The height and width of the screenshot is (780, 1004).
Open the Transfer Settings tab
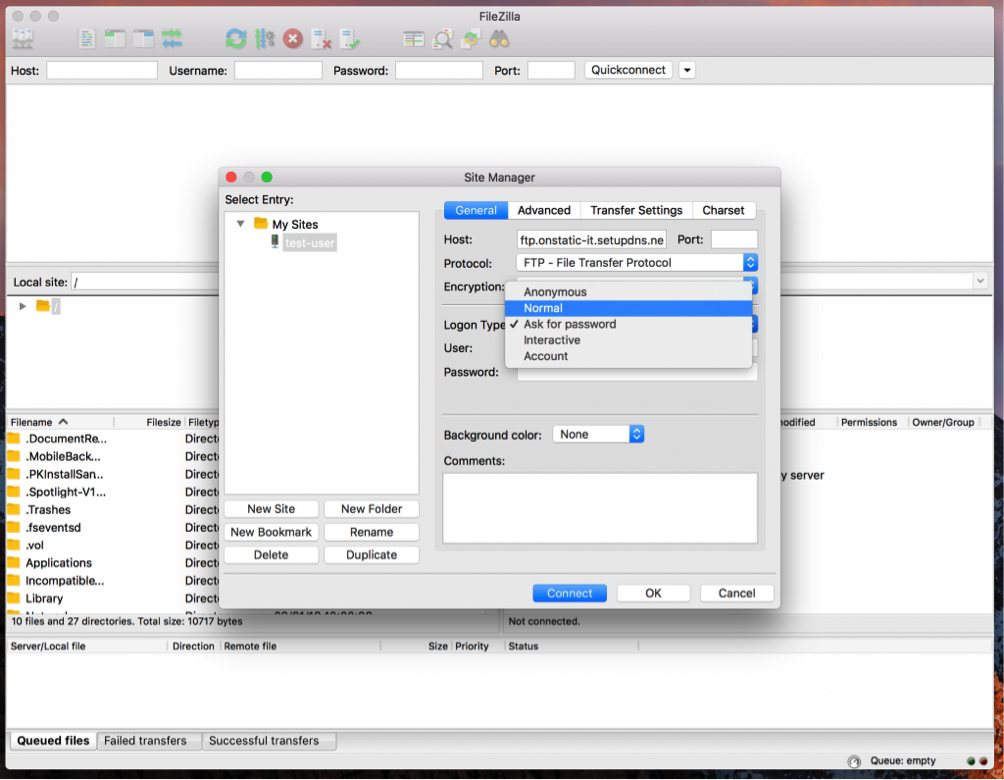coord(636,210)
